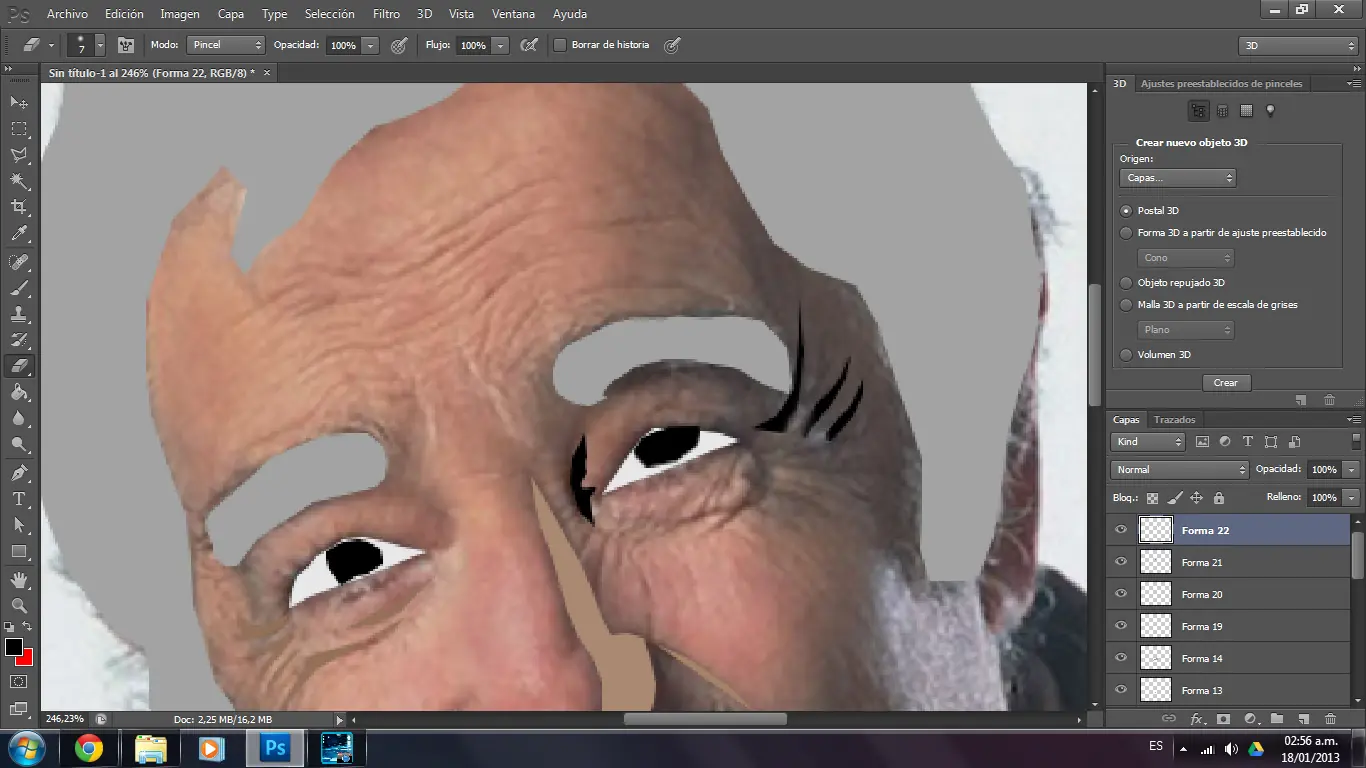
Task: Hide the Forma 22 layer
Action: pyautogui.click(x=1121, y=530)
